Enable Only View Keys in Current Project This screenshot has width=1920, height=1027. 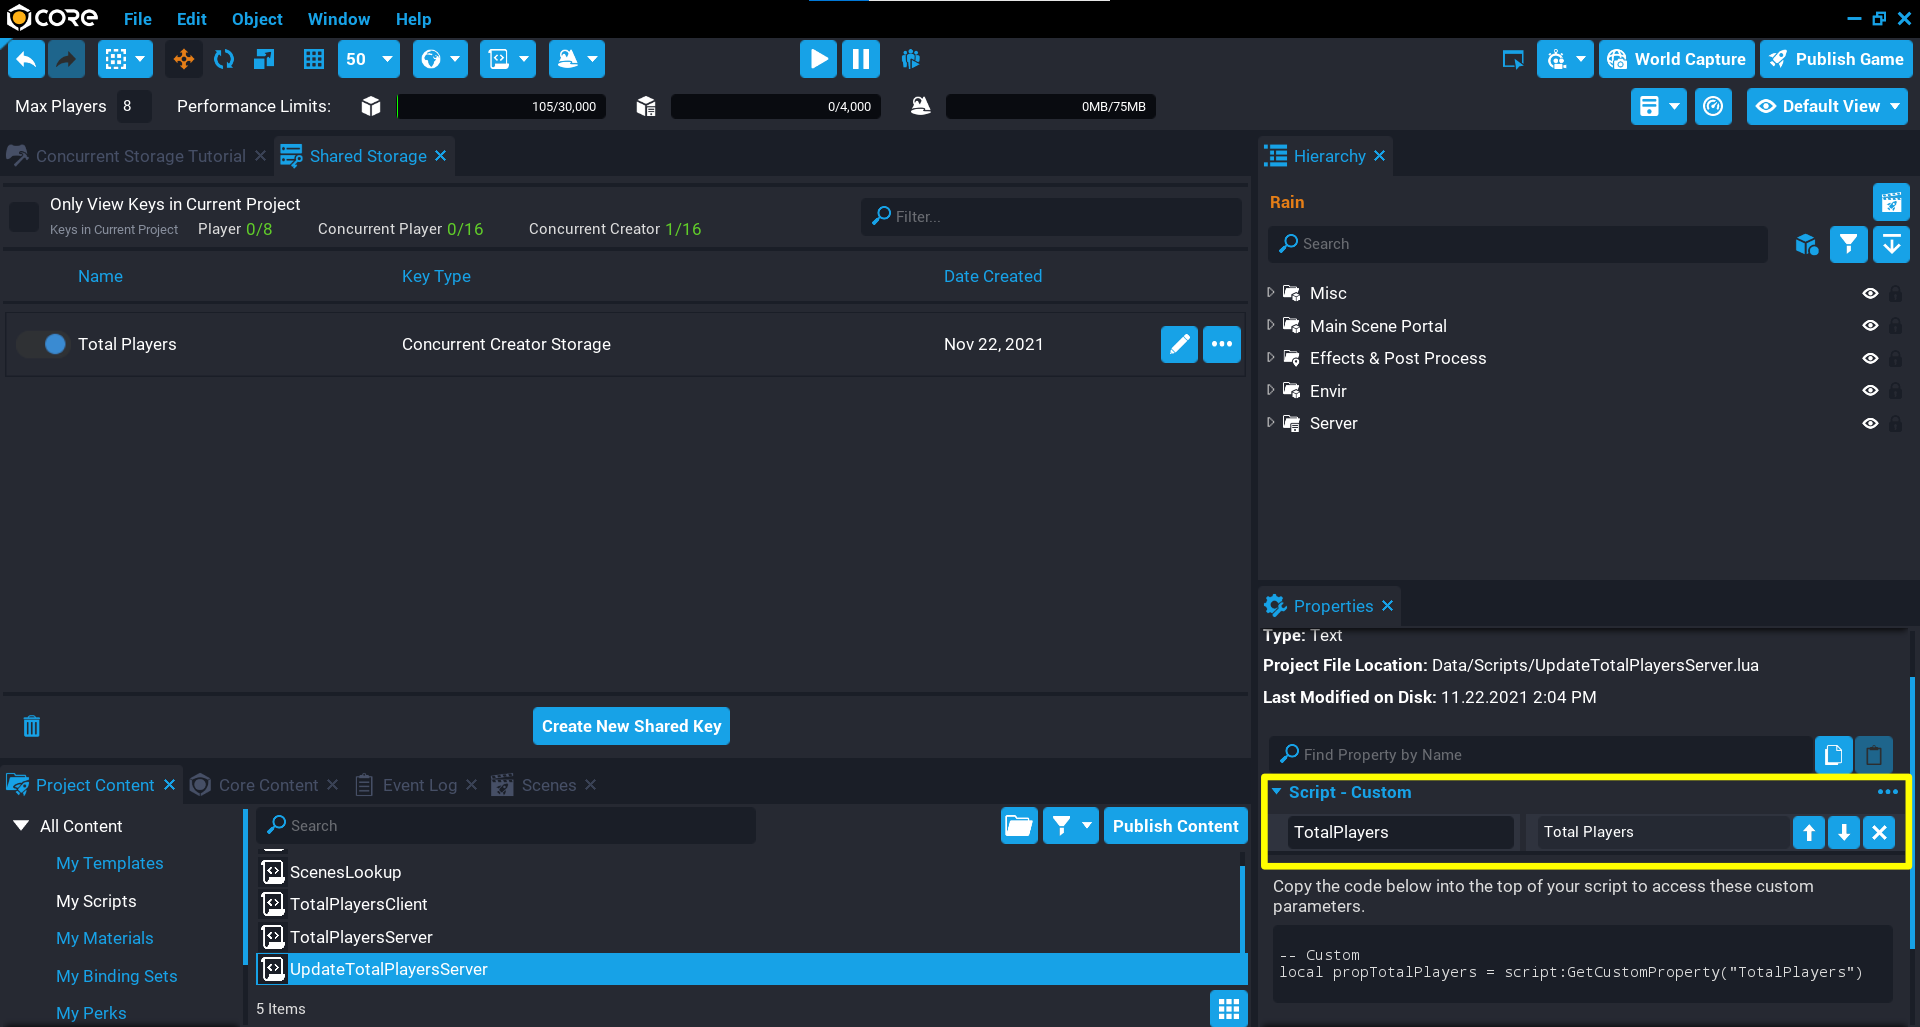click(23, 216)
